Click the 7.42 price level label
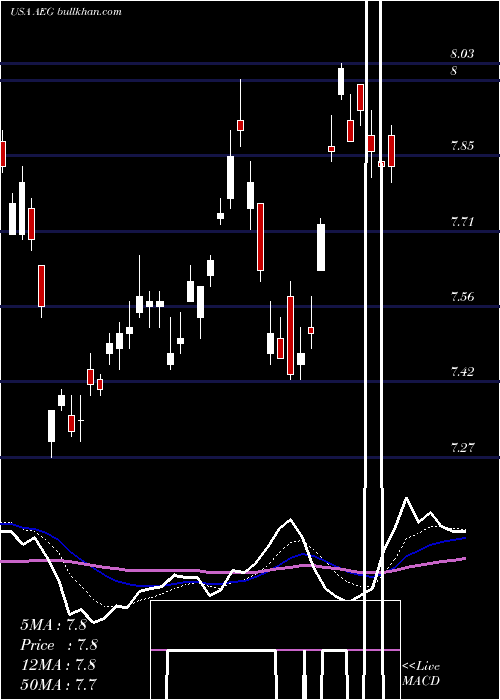The width and height of the screenshot is (500, 700). point(463,371)
